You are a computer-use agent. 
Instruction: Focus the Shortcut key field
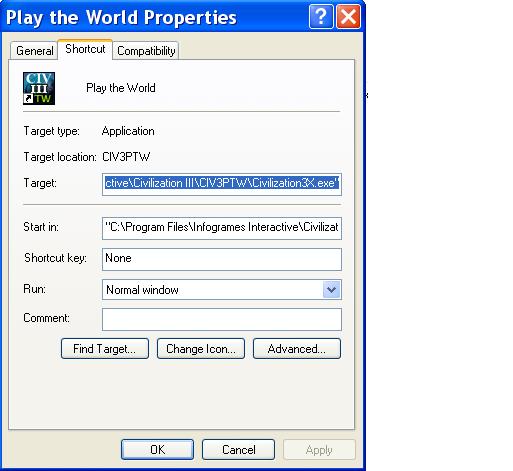(222, 259)
